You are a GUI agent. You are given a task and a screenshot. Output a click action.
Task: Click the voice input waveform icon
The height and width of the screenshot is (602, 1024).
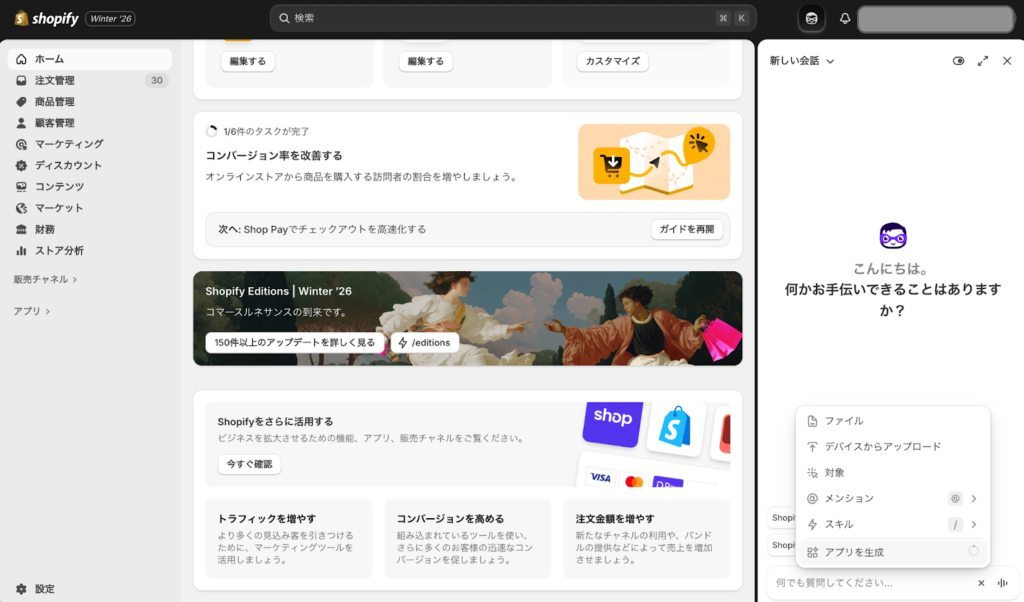point(1002,583)
